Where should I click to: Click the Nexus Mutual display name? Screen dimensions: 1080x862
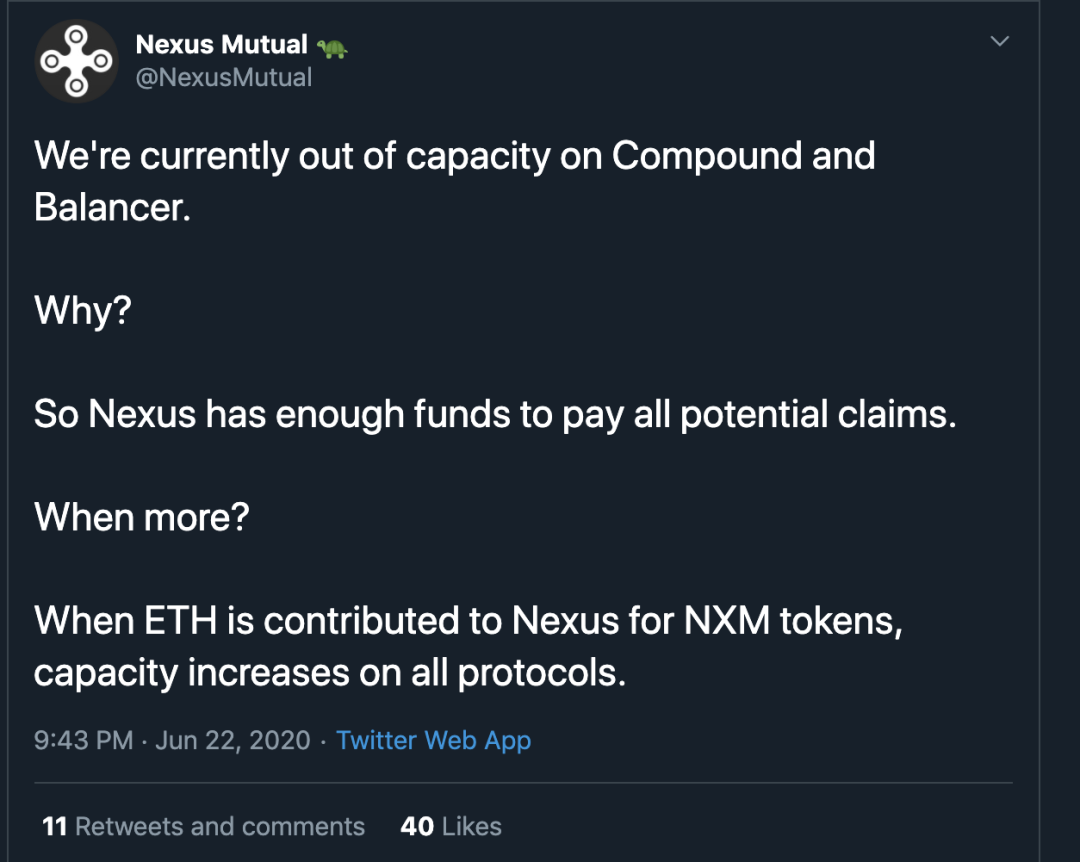(221, 45)
